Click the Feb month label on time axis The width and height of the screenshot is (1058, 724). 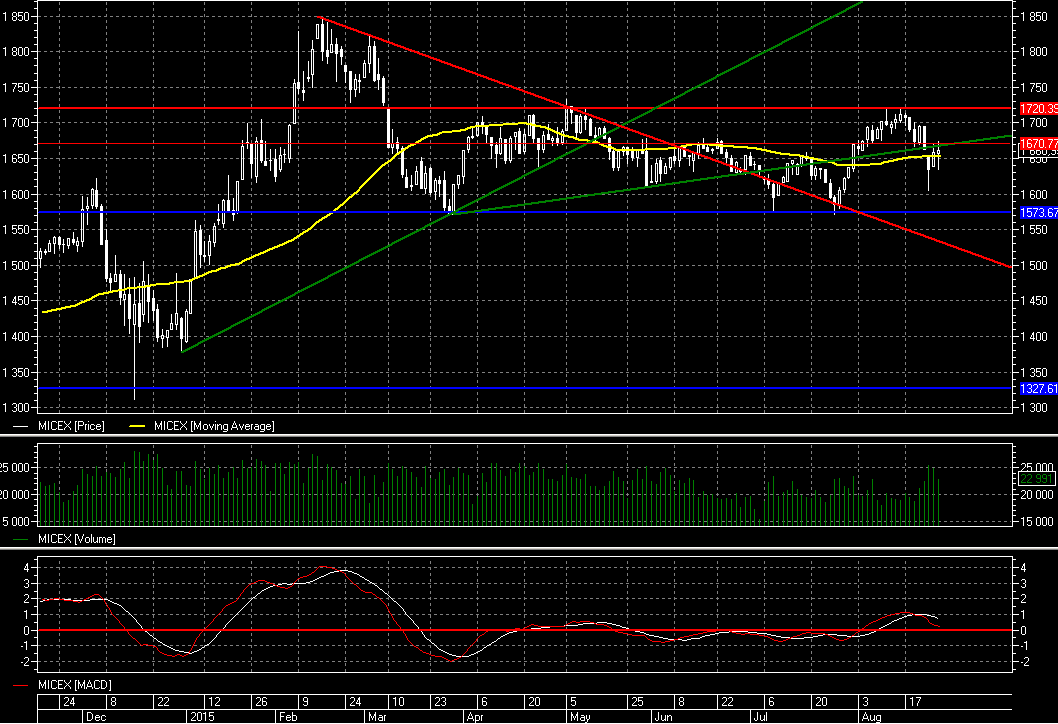click(x=287, y=717)
